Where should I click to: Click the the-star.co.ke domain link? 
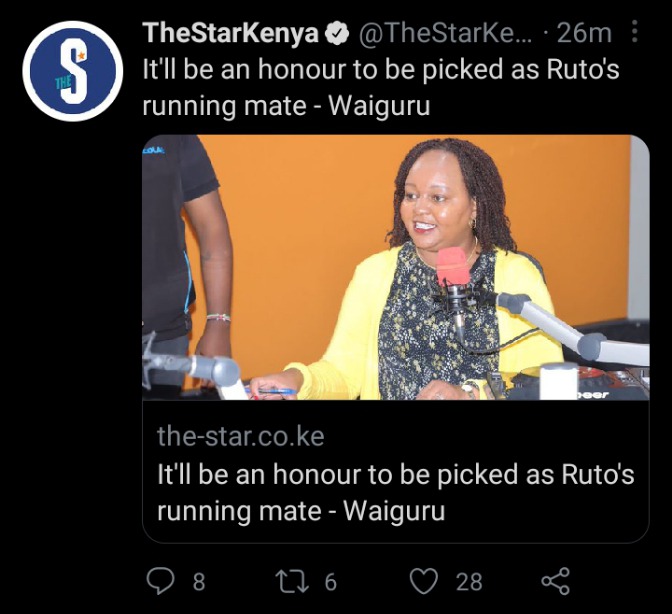pos(240,436)
